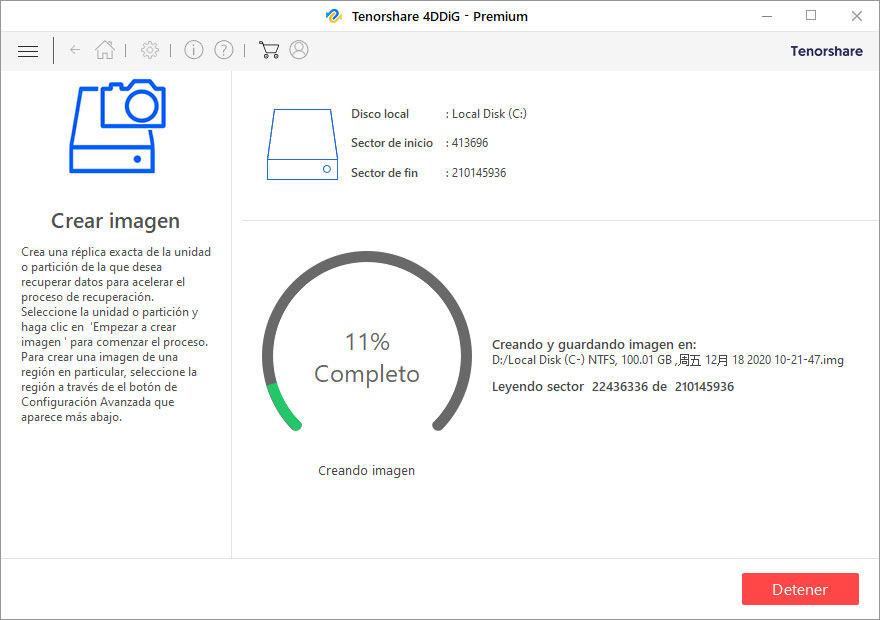This screenshot has height=620, width=880.
Task: Click the image save path text
Action: pyautogui.click(x=667, y=360)
